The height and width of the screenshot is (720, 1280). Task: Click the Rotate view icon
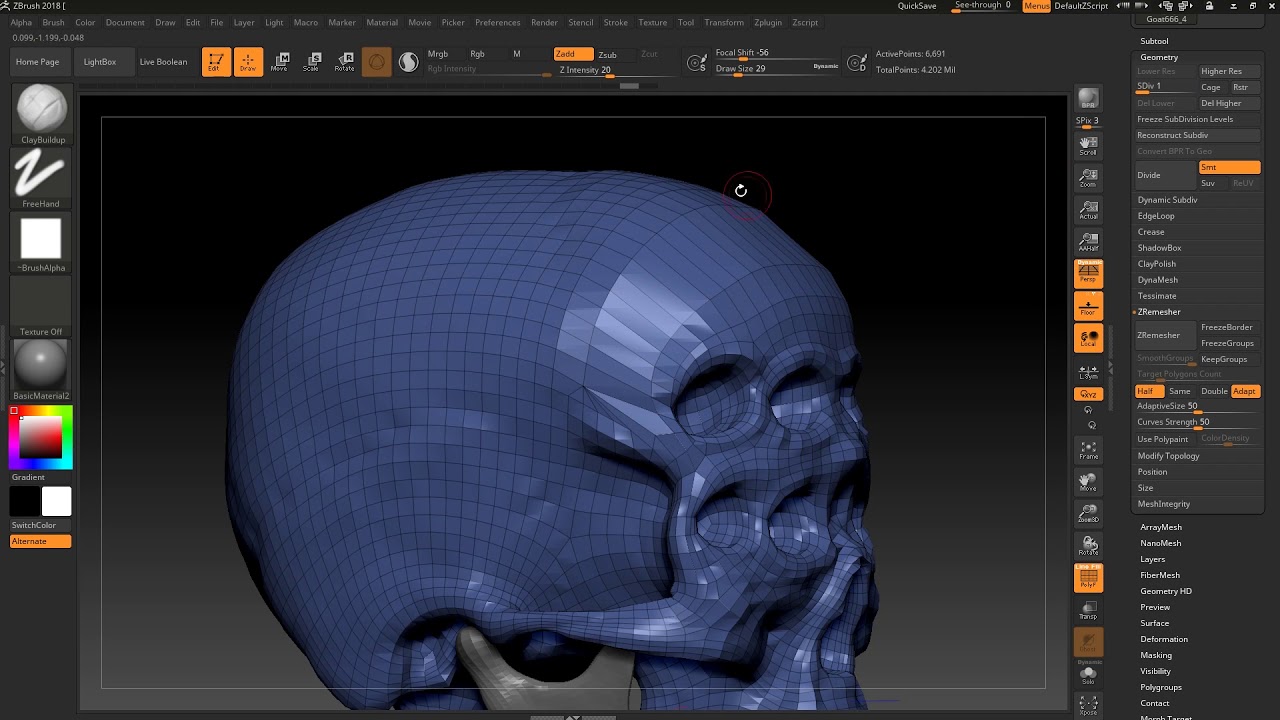[1088, 546]
